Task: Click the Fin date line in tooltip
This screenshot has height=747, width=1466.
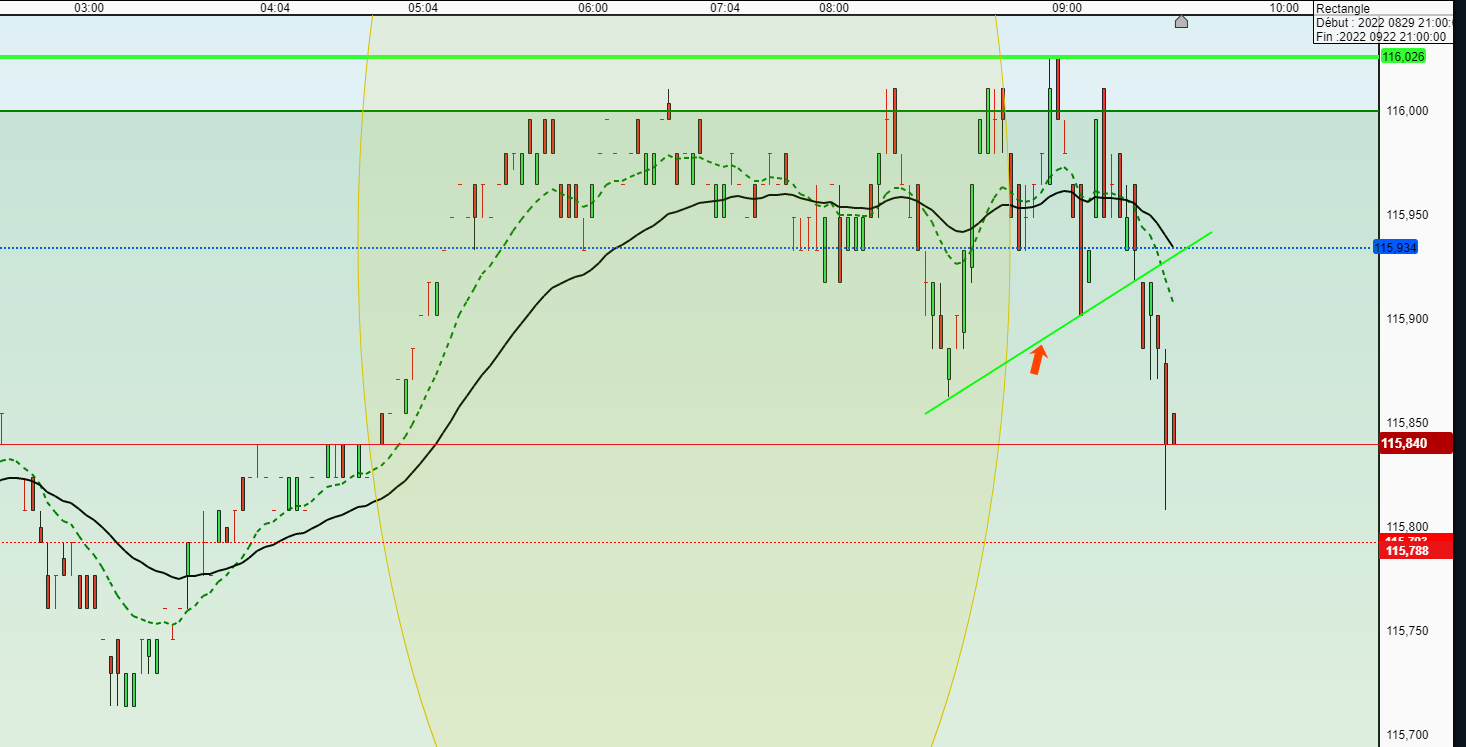Action: pos(1381,37)
